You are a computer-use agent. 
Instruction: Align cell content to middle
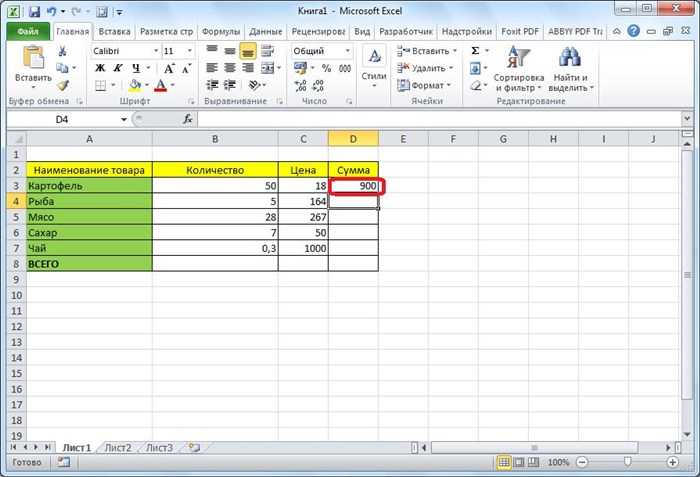(x=230, y=51)
